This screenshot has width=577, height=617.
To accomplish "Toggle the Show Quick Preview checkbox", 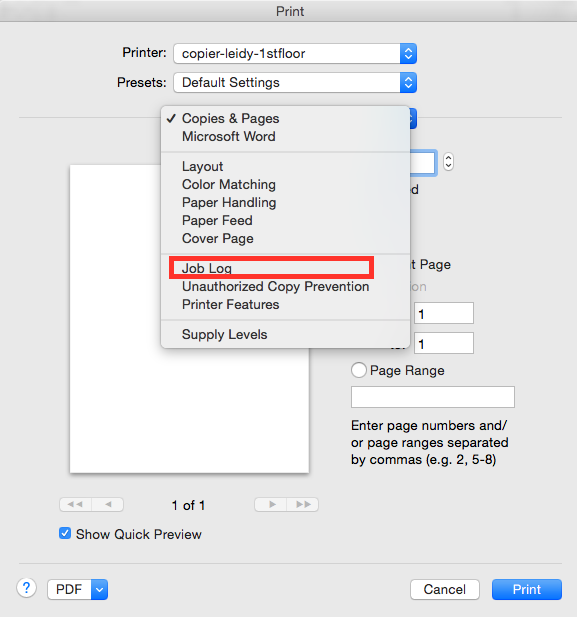I will pyautogui.click(x=65, y=534).
